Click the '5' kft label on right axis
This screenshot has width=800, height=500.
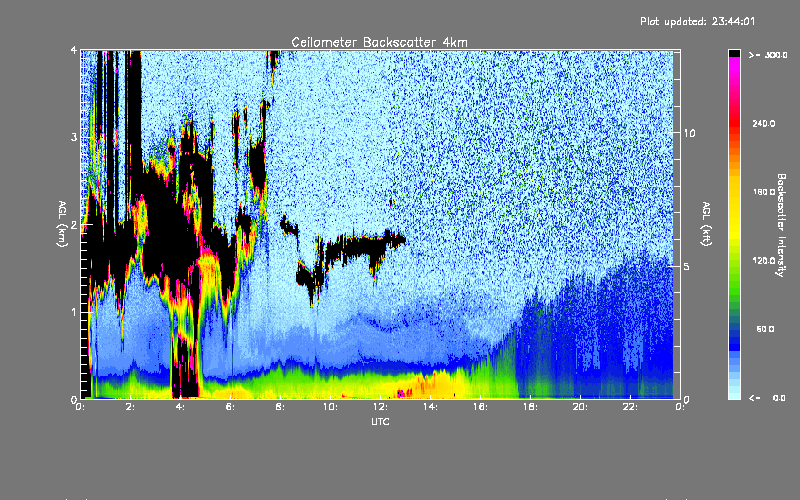point(687,266)
